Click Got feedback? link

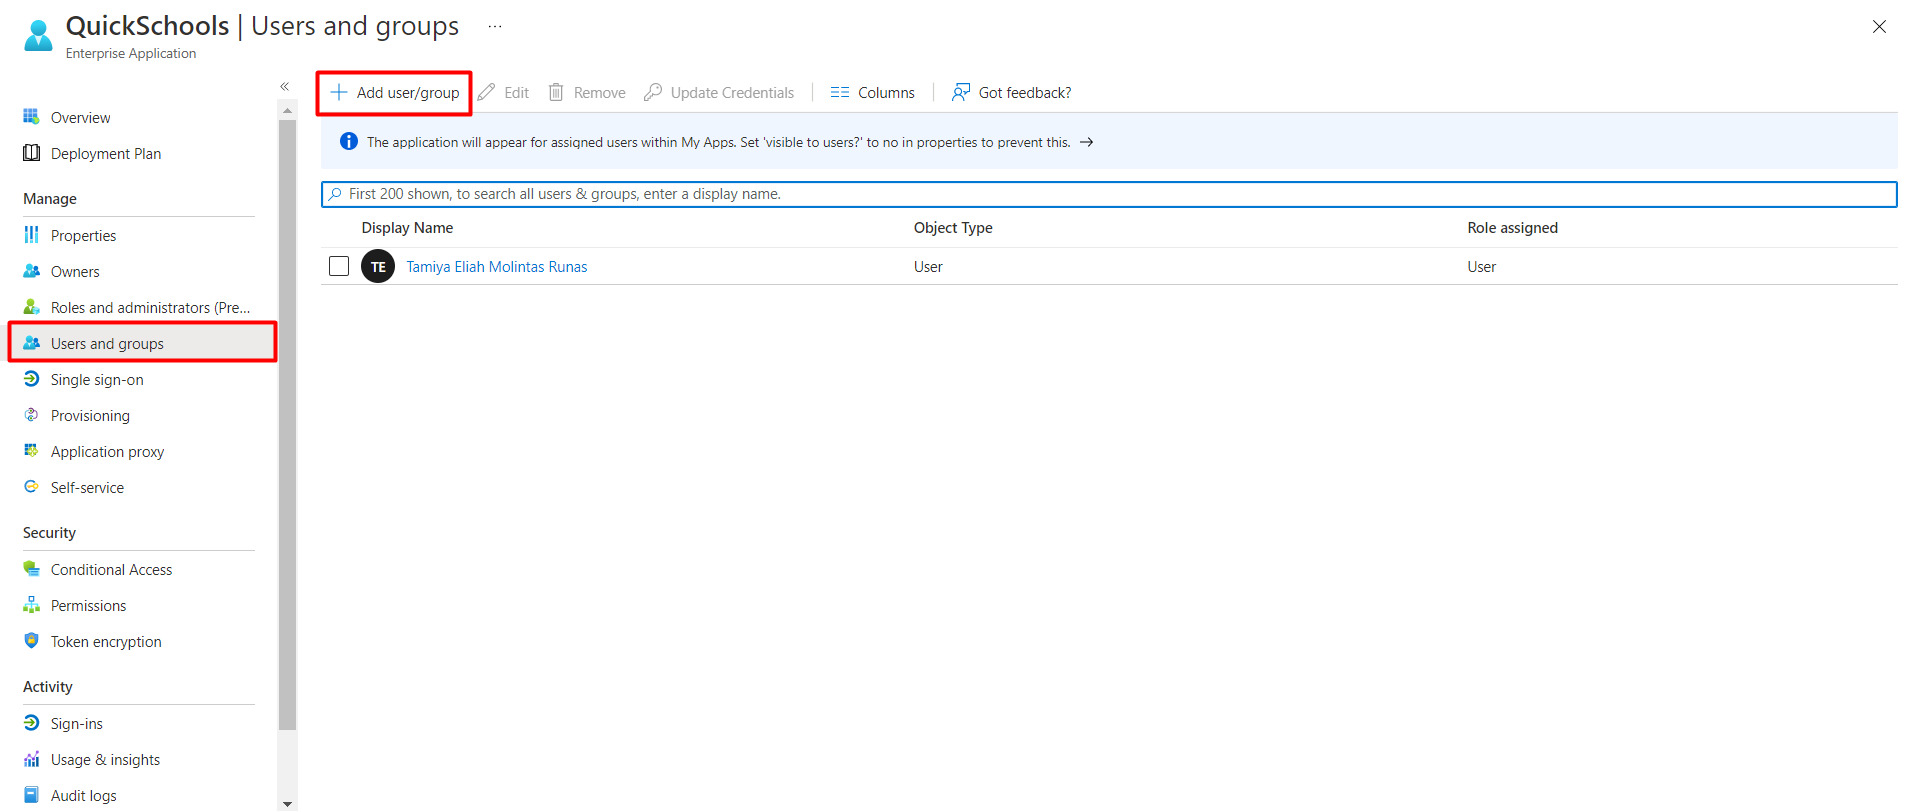pyautogui.click(x=1025, y=92)
